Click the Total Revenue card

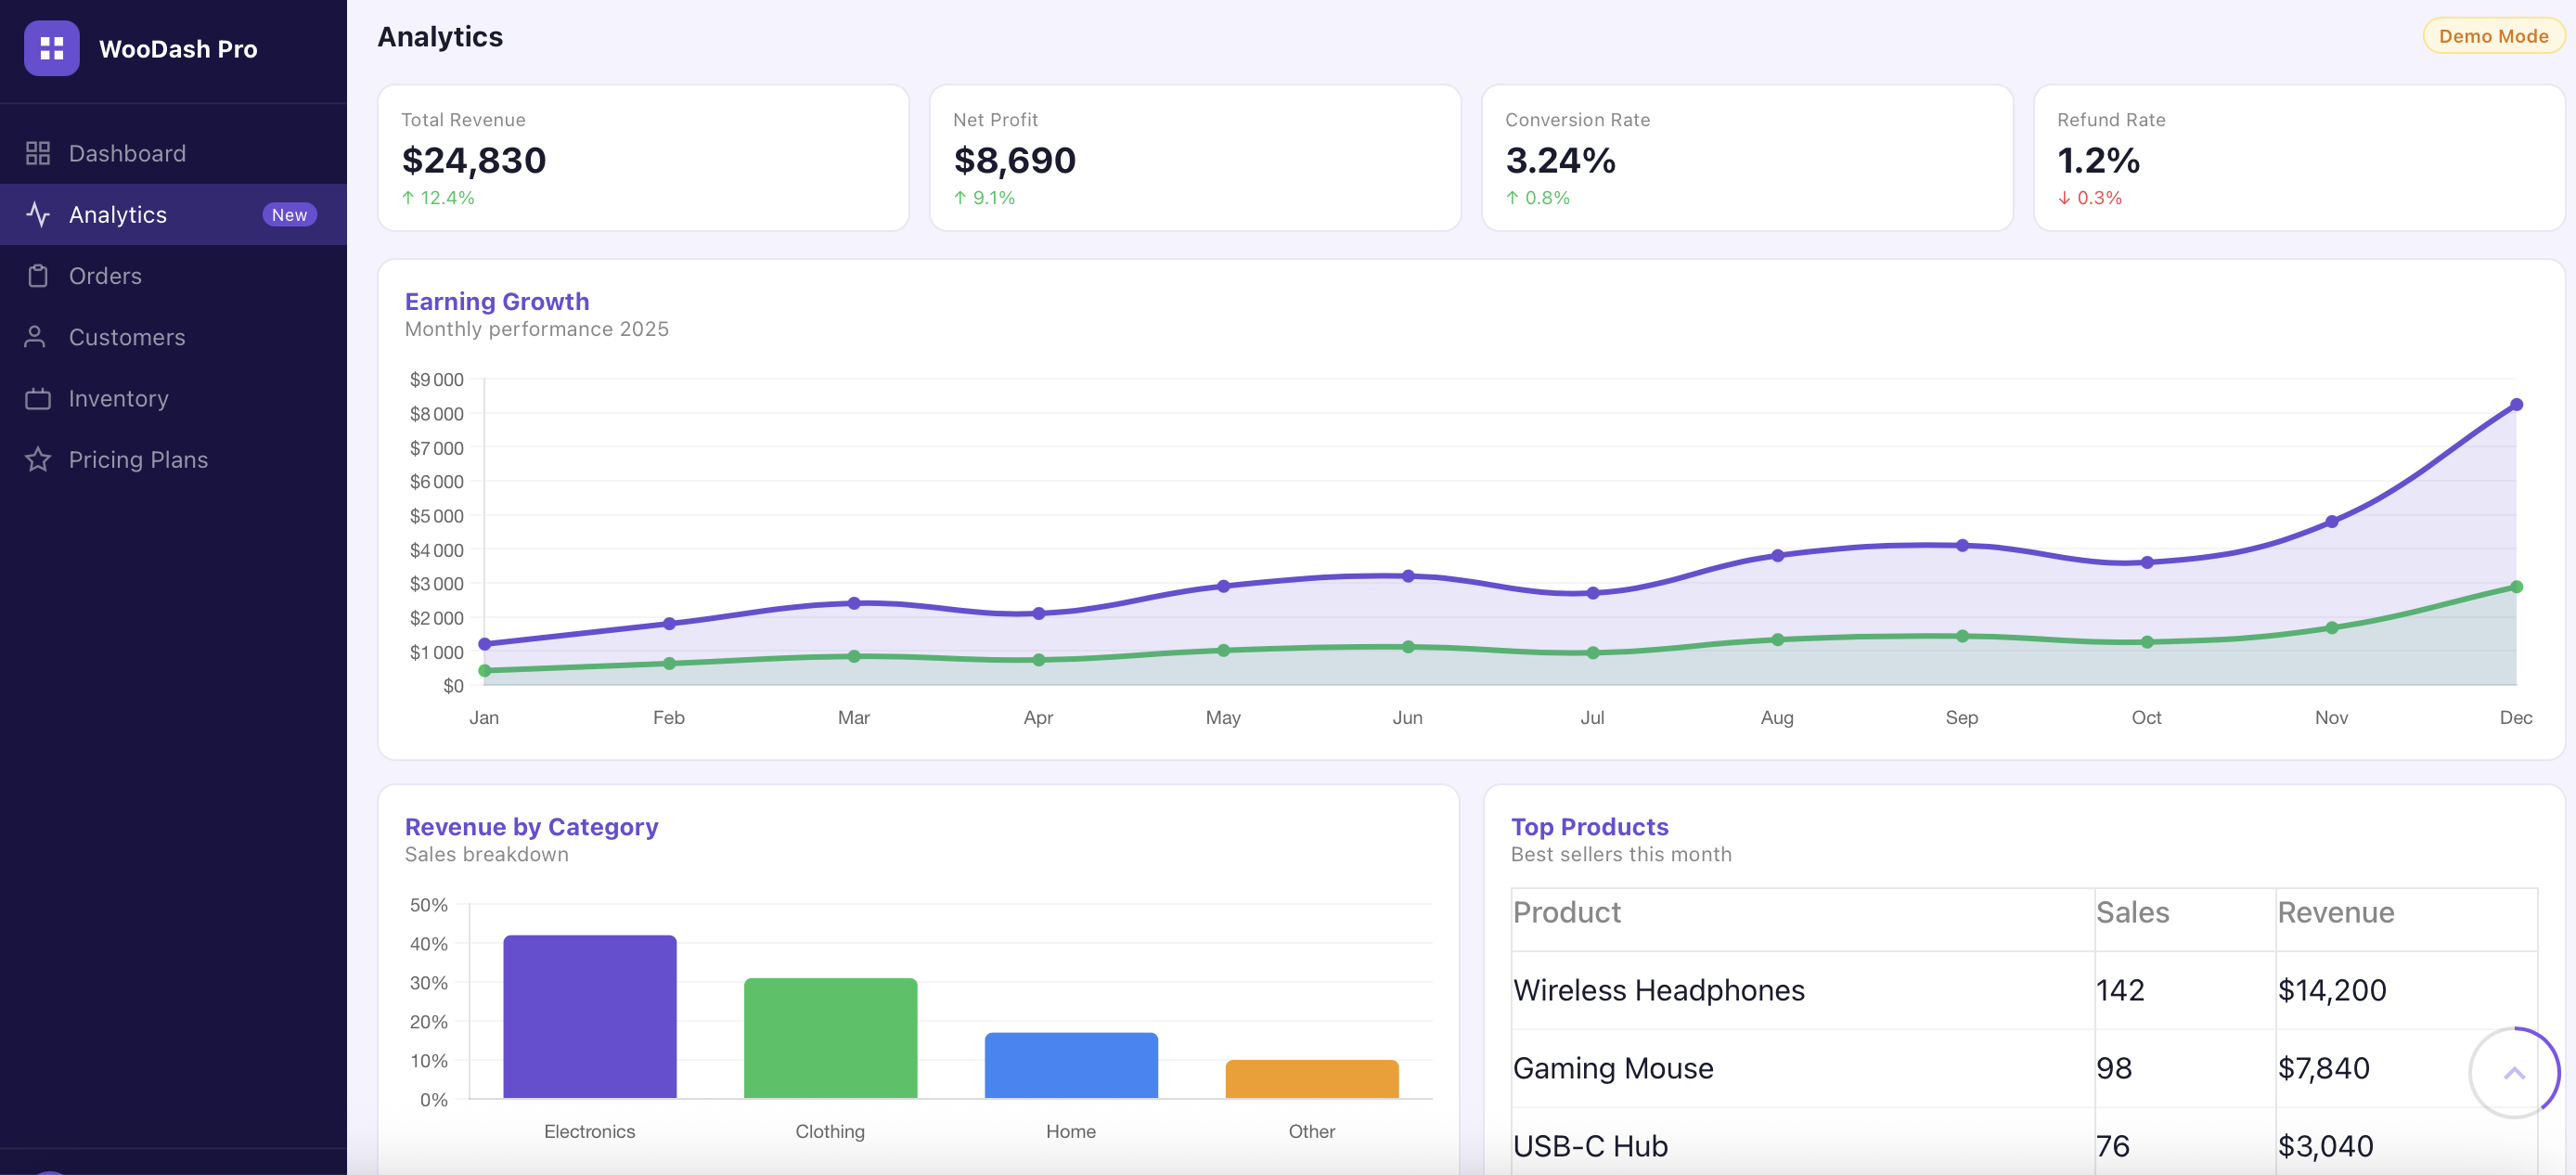tap(643, 158)
